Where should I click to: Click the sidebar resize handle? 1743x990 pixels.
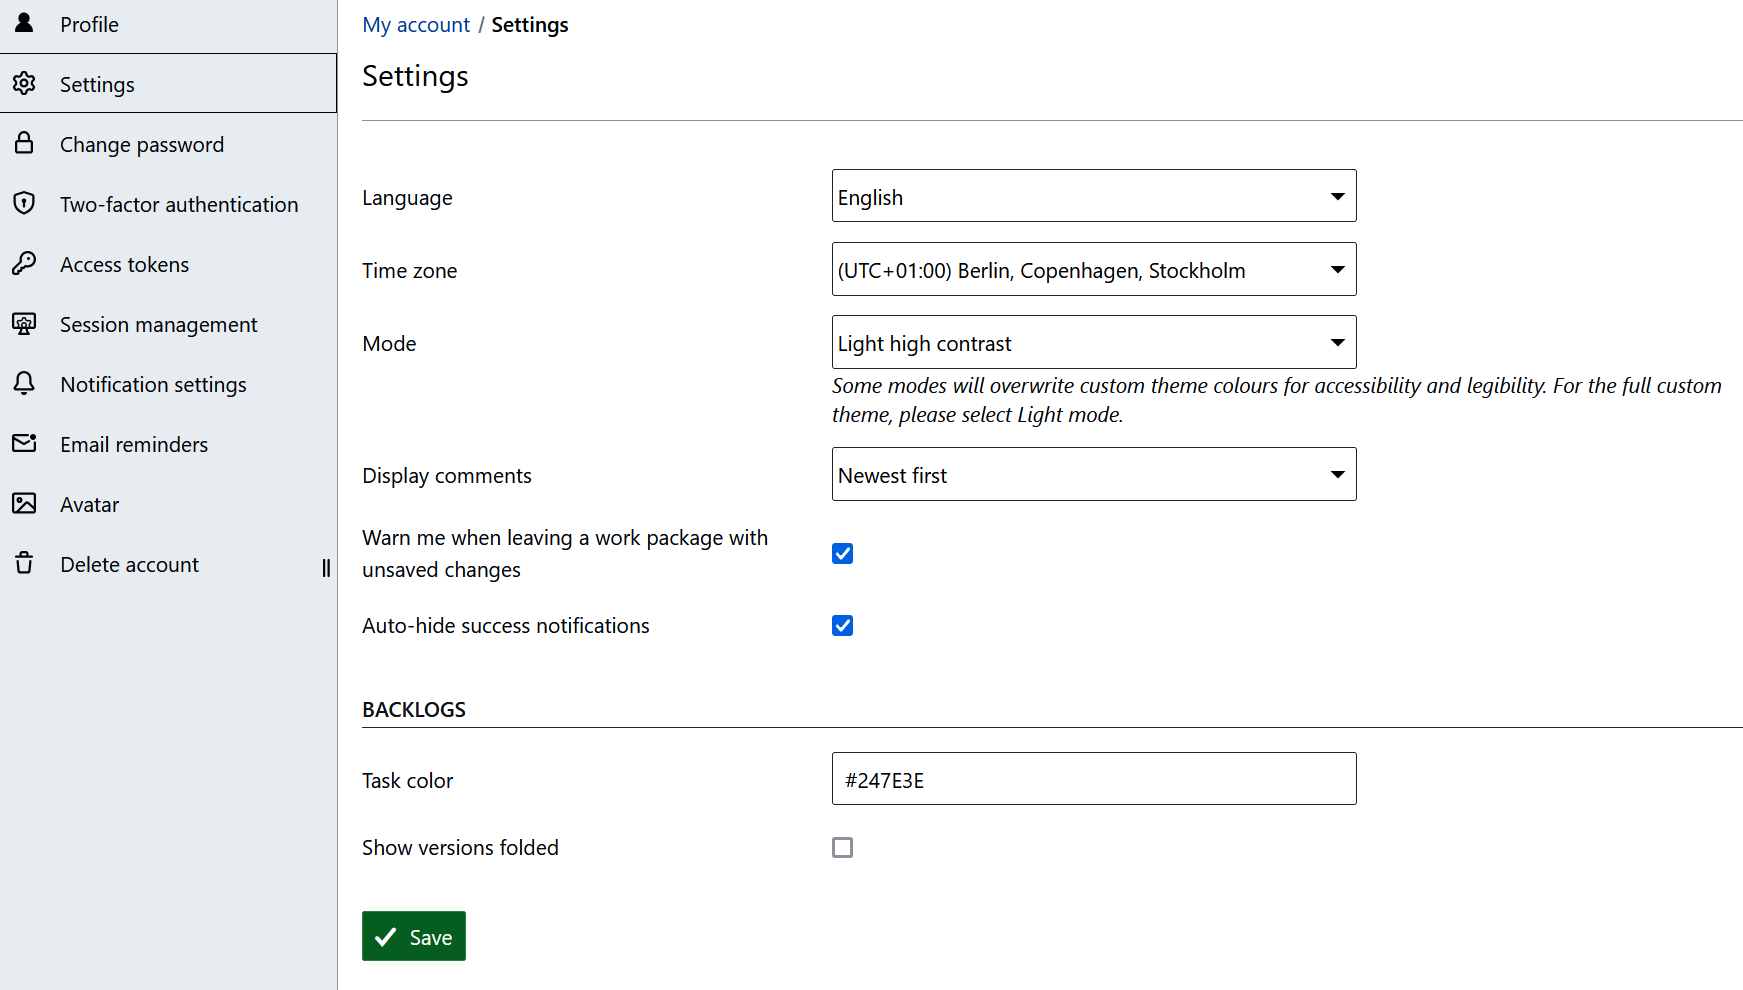pyautogui.click(x=326, y=568)
